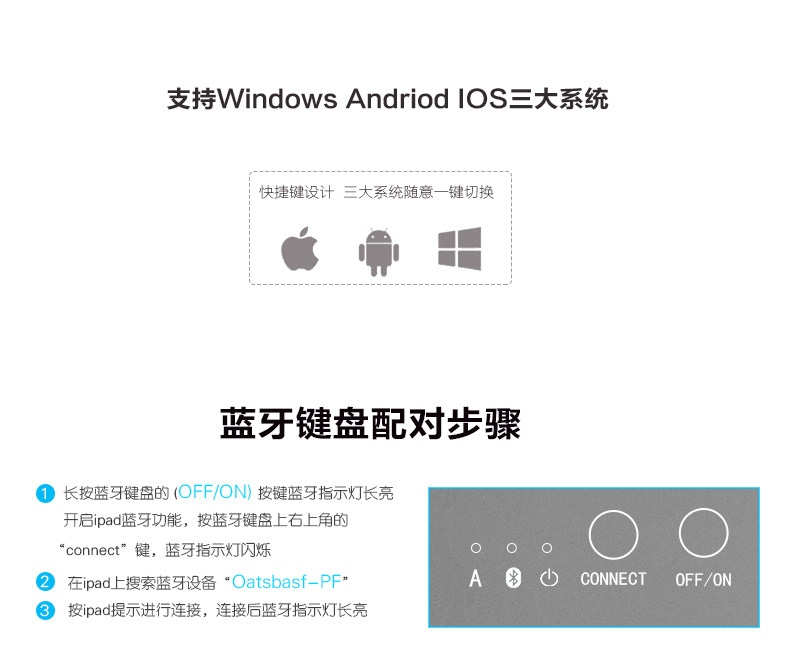Click the blue circled number 3 icon
Screen dimensions: 790x654
click(45, 611)
